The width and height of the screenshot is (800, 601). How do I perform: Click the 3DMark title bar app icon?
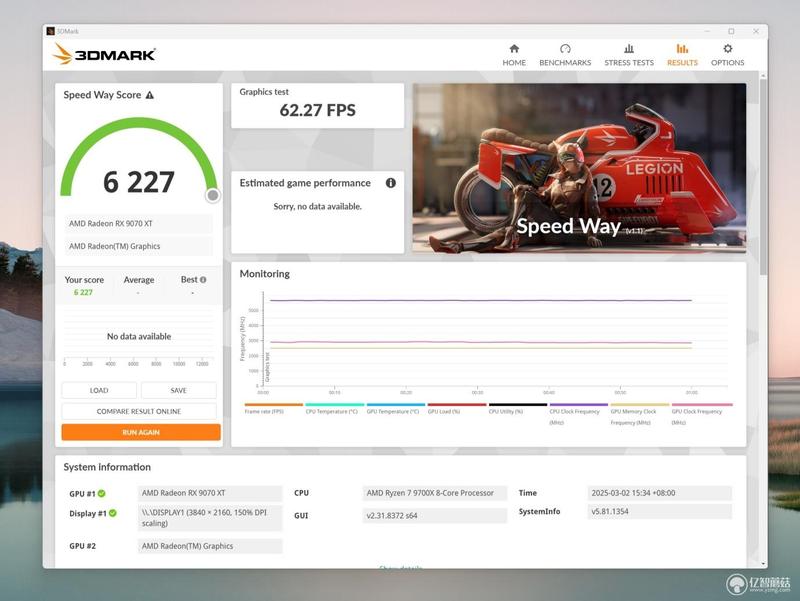point(51,31)
